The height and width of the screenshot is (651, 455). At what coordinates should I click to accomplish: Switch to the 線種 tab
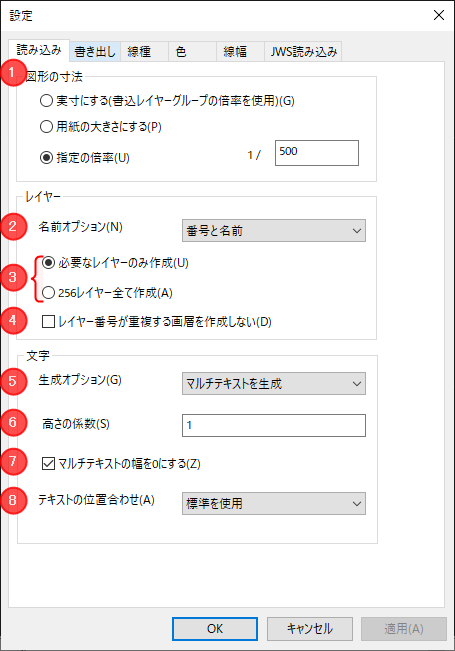[x=144, y=51]
